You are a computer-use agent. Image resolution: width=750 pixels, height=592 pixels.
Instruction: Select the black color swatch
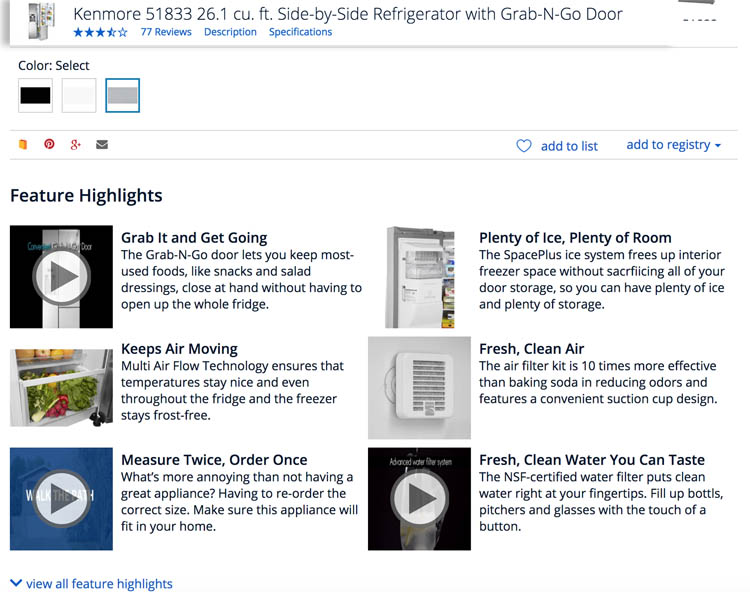(x=35, y=96)
